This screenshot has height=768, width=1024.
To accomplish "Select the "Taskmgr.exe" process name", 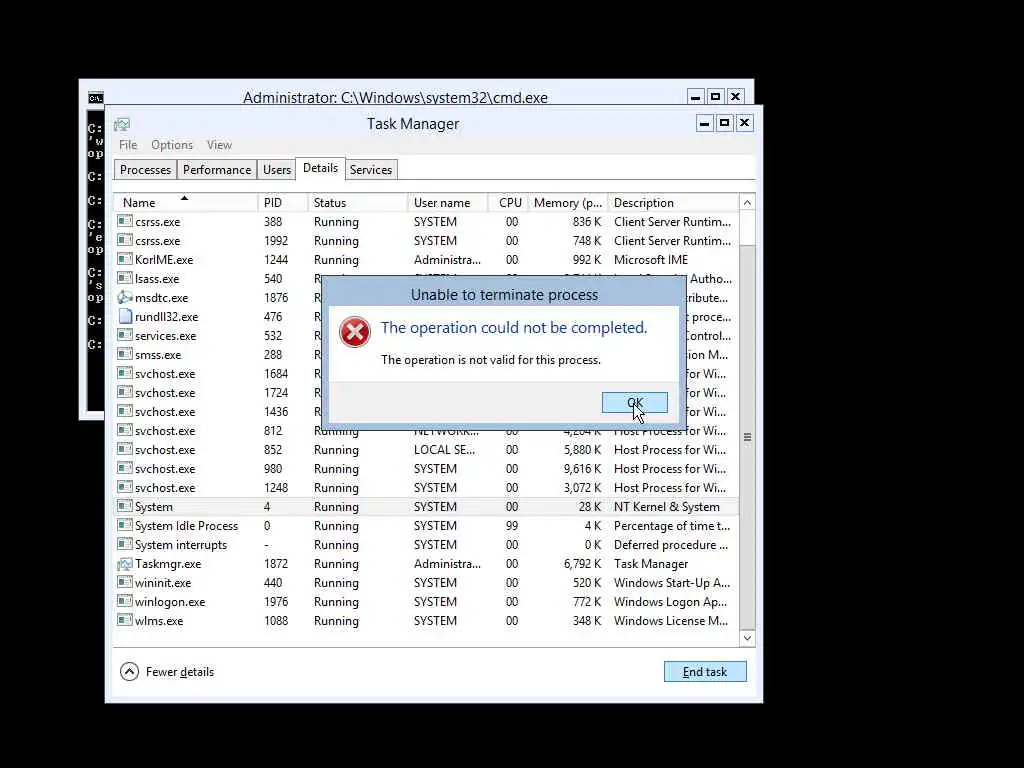I will [168, 564].
